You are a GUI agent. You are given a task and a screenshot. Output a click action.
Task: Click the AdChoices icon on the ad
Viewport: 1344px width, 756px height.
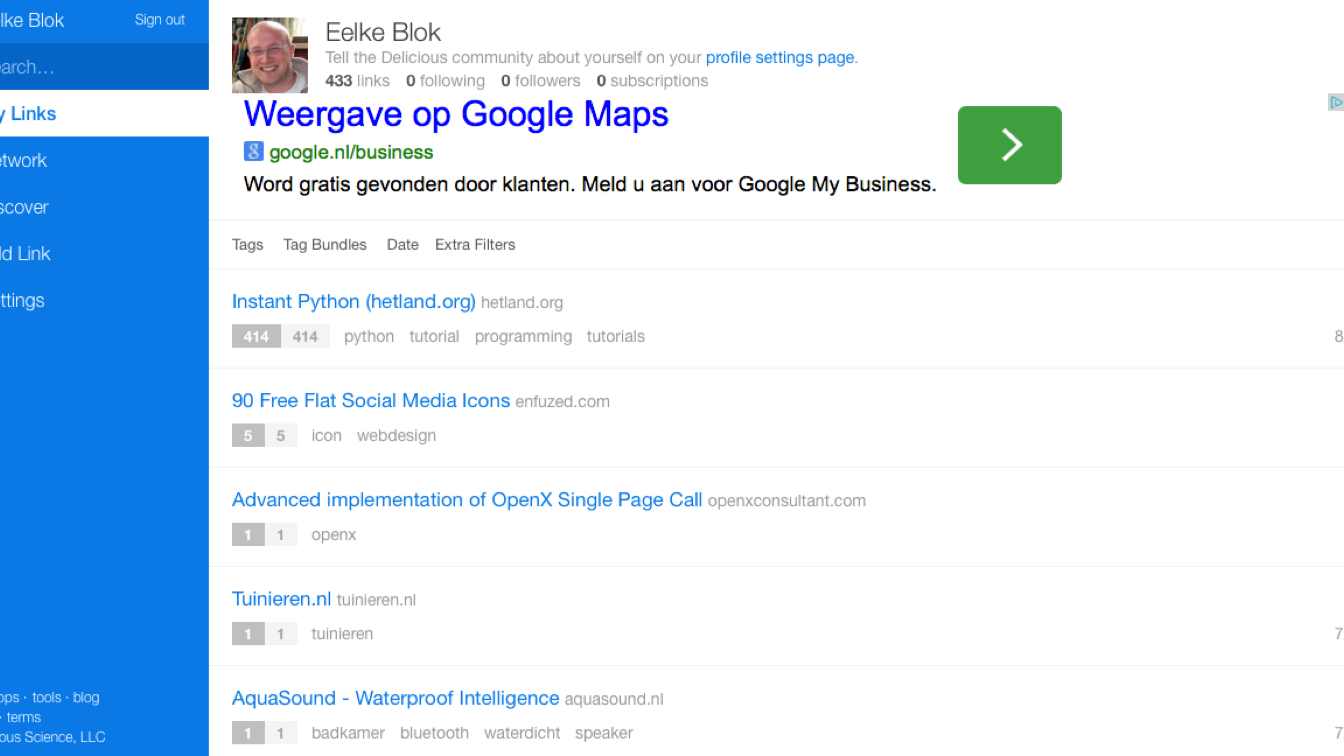click(x=1336, y=102)
